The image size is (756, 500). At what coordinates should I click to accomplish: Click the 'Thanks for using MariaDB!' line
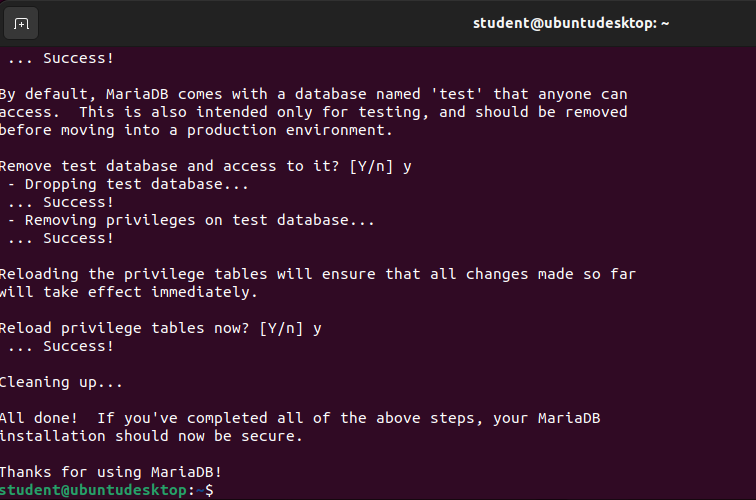[110, 472]
